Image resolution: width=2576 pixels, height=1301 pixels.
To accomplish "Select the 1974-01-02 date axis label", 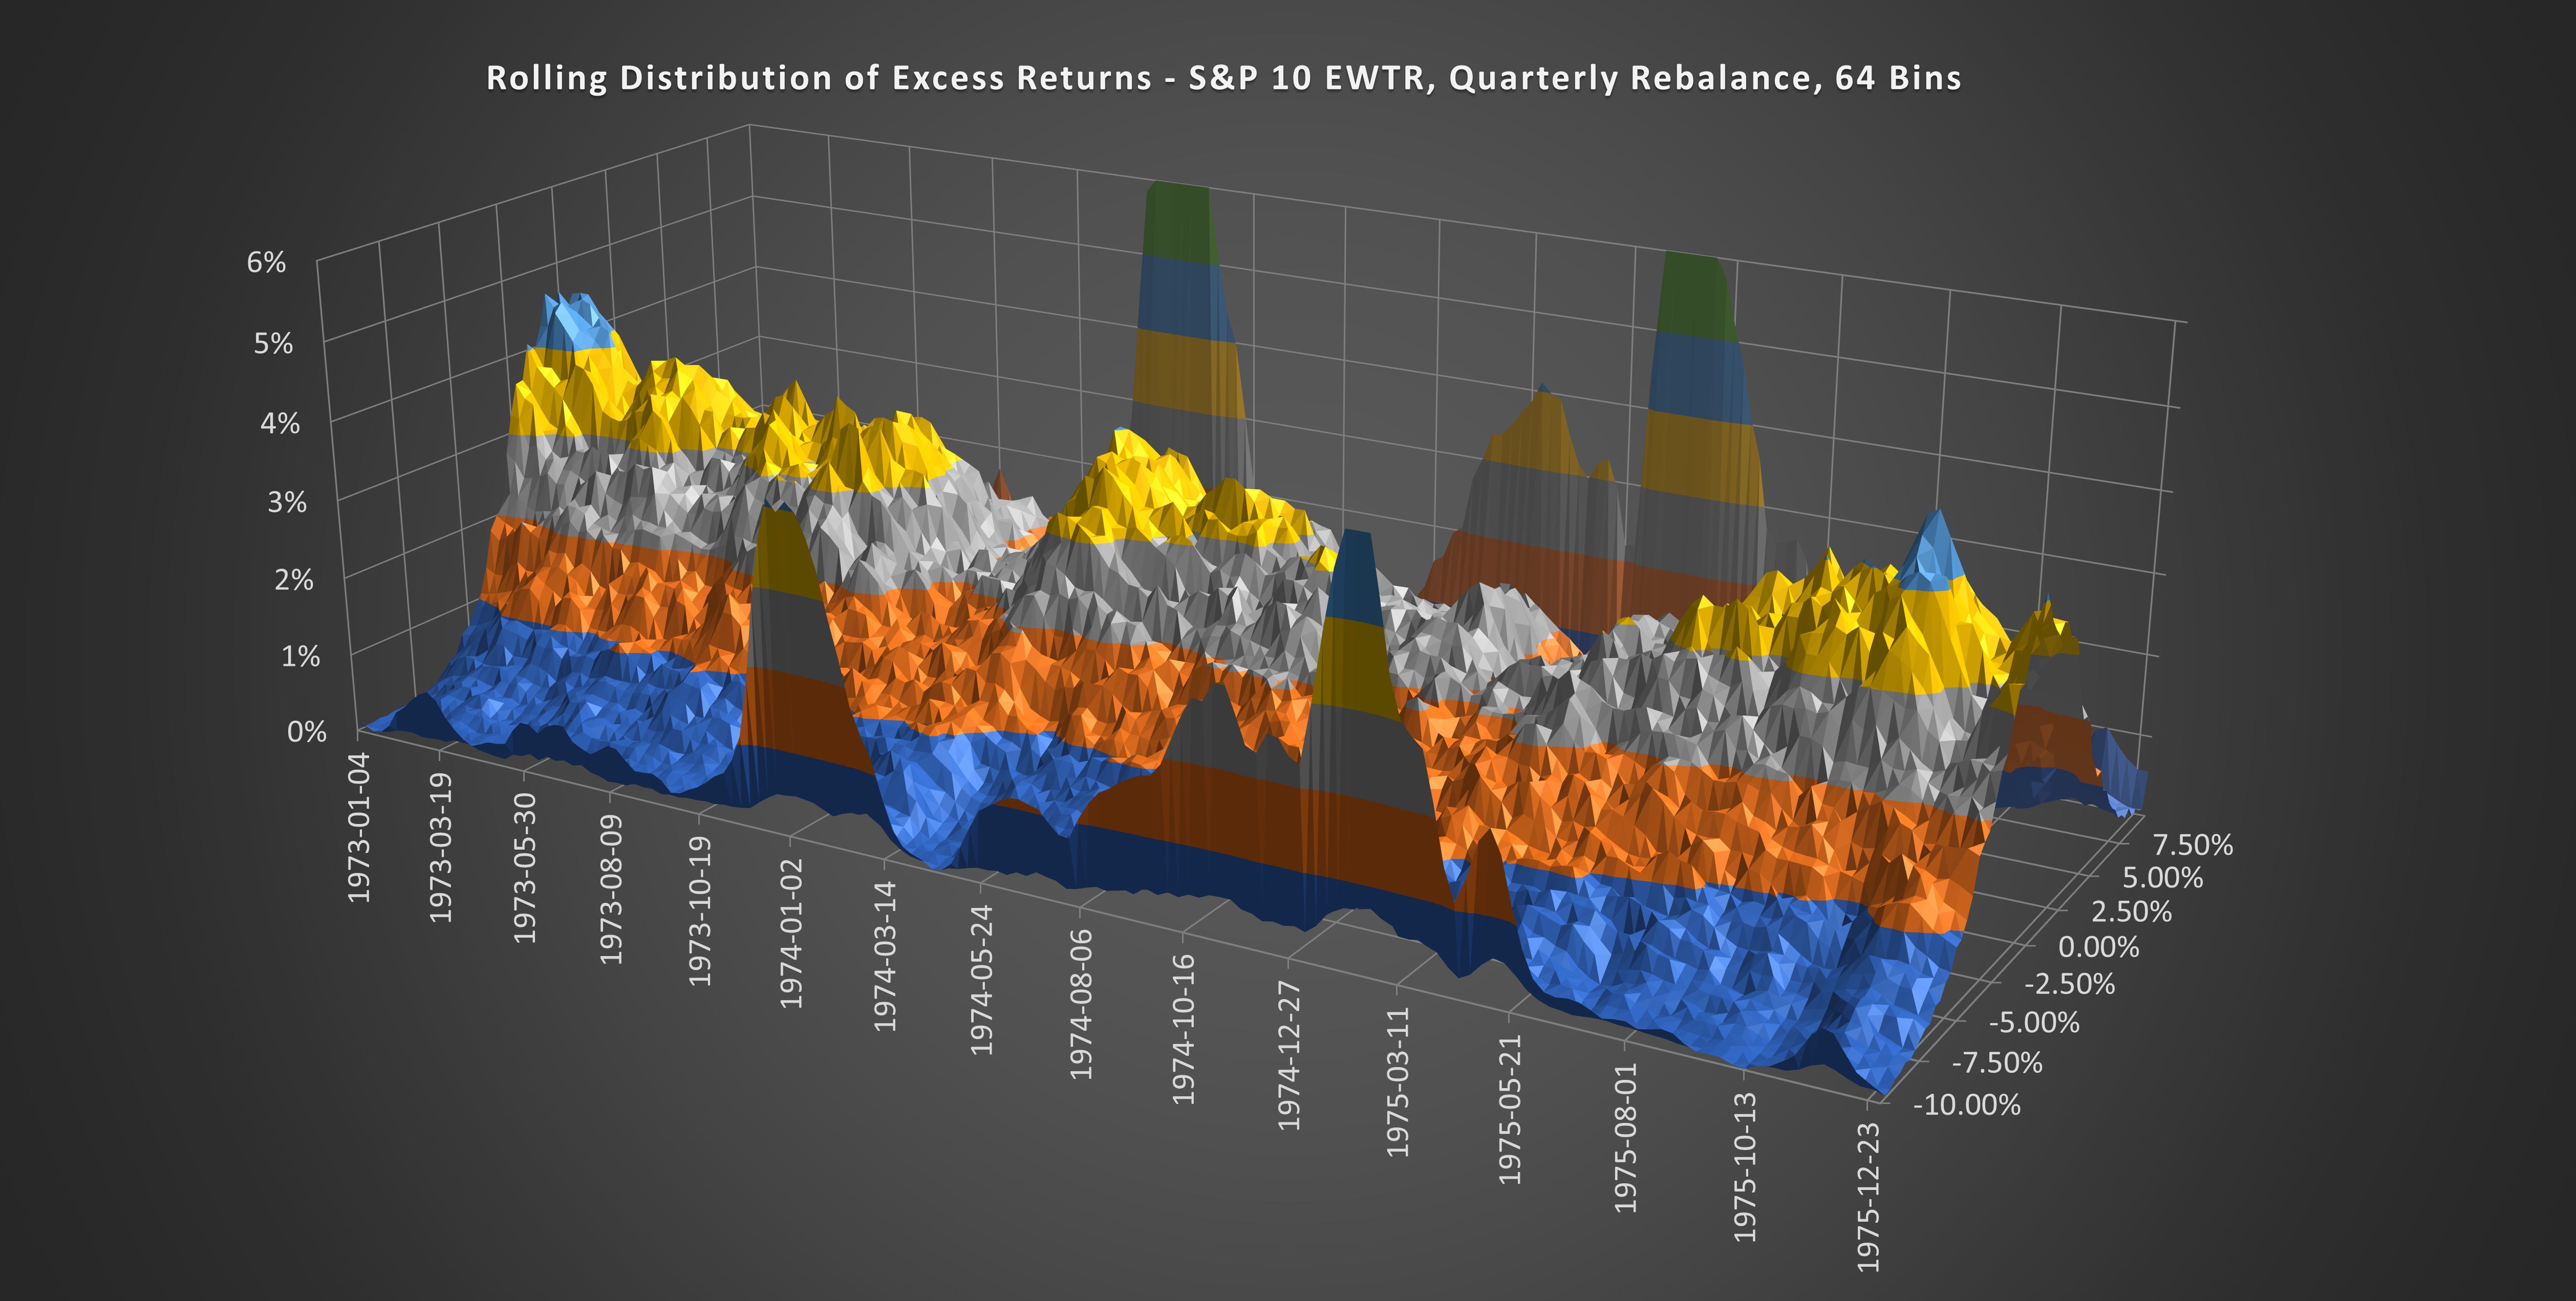I will tap(791, 933).
